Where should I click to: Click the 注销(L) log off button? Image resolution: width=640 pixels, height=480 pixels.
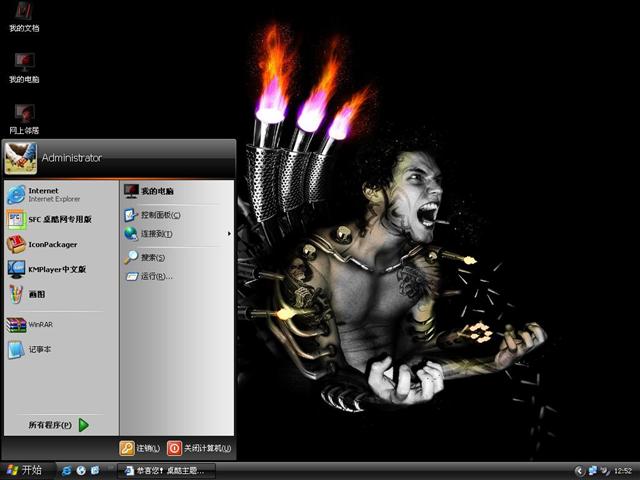(140, 448)
